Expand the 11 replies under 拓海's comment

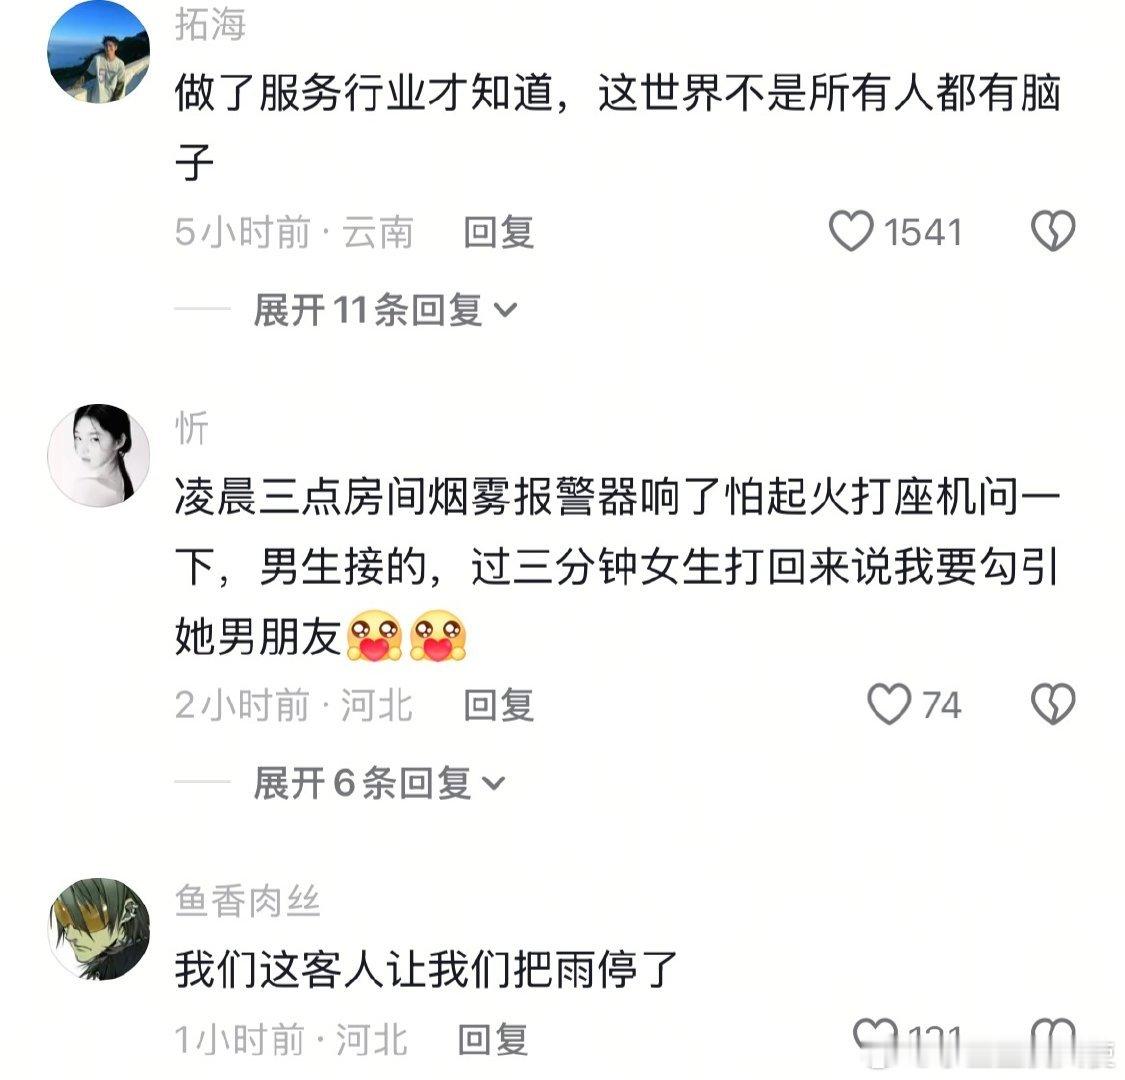pos(385,310)
